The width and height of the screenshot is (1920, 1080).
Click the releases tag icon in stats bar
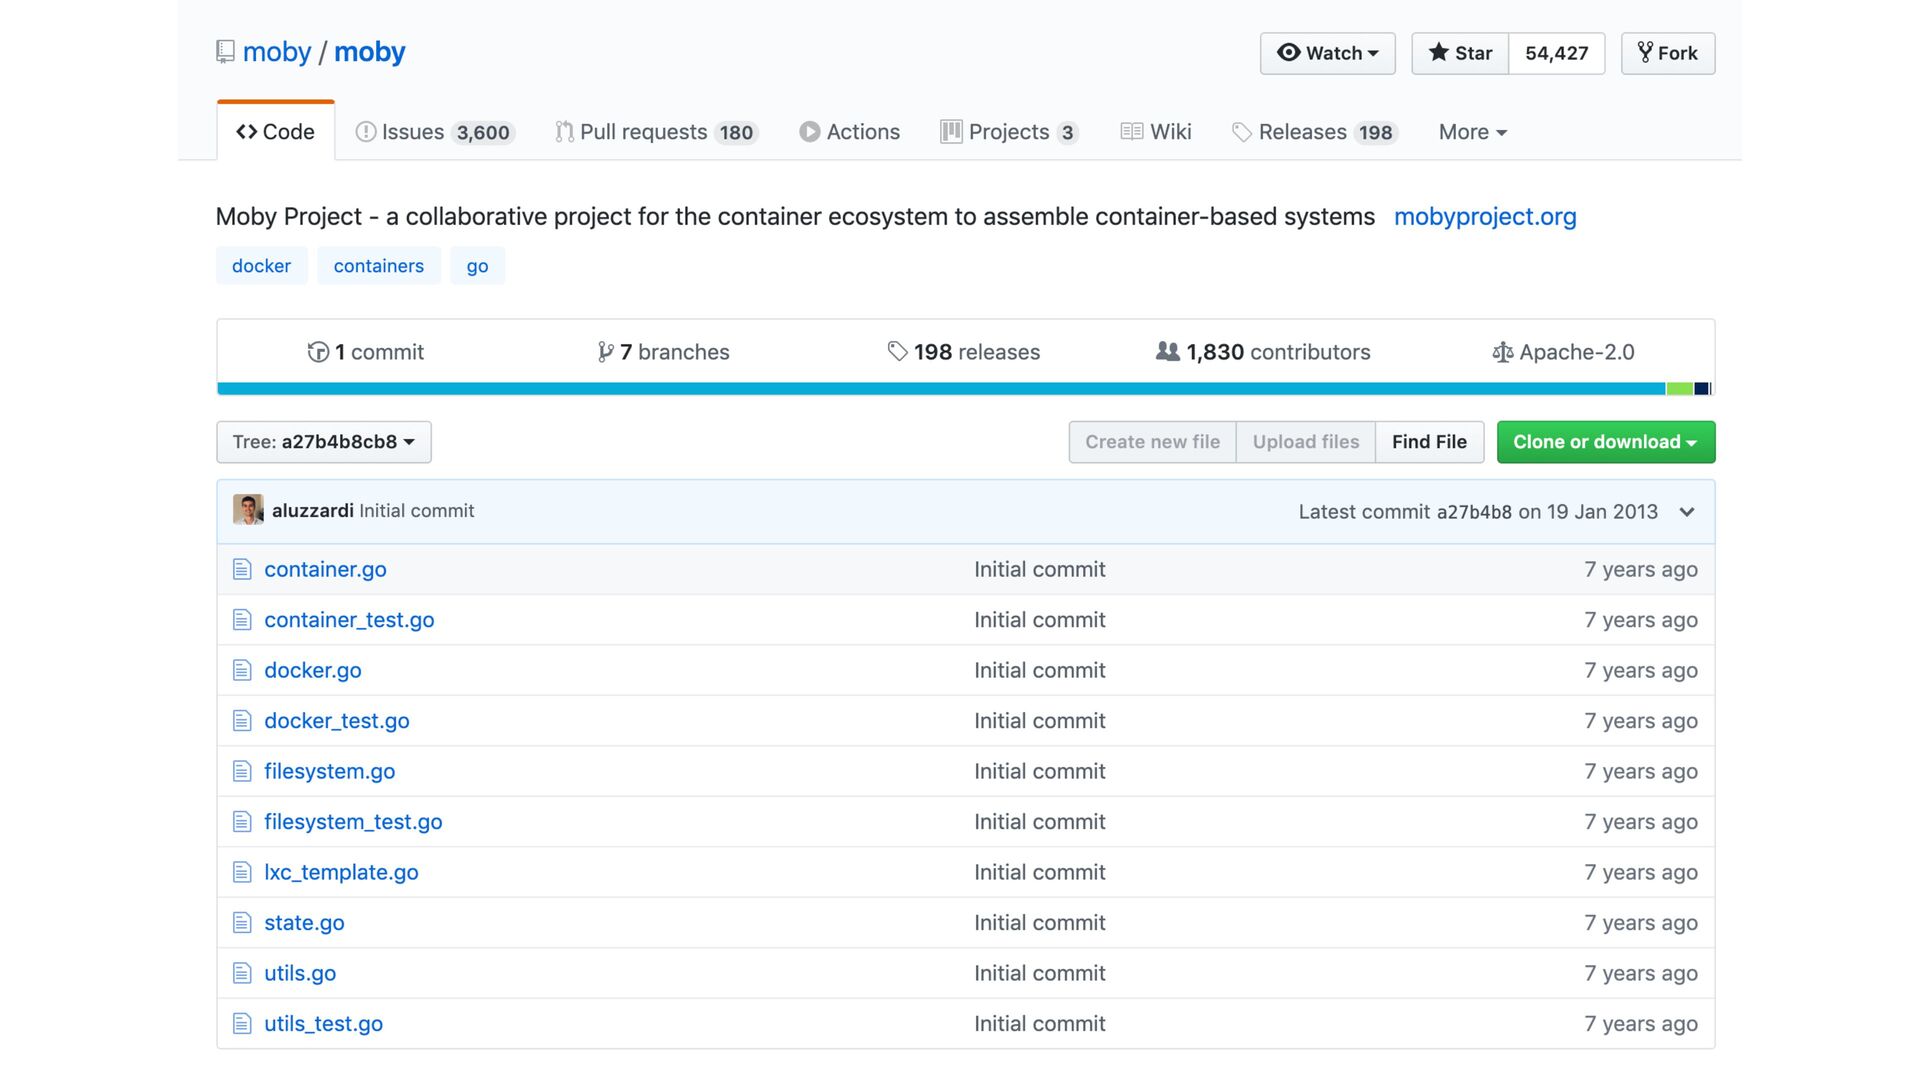tap(897, 351)
